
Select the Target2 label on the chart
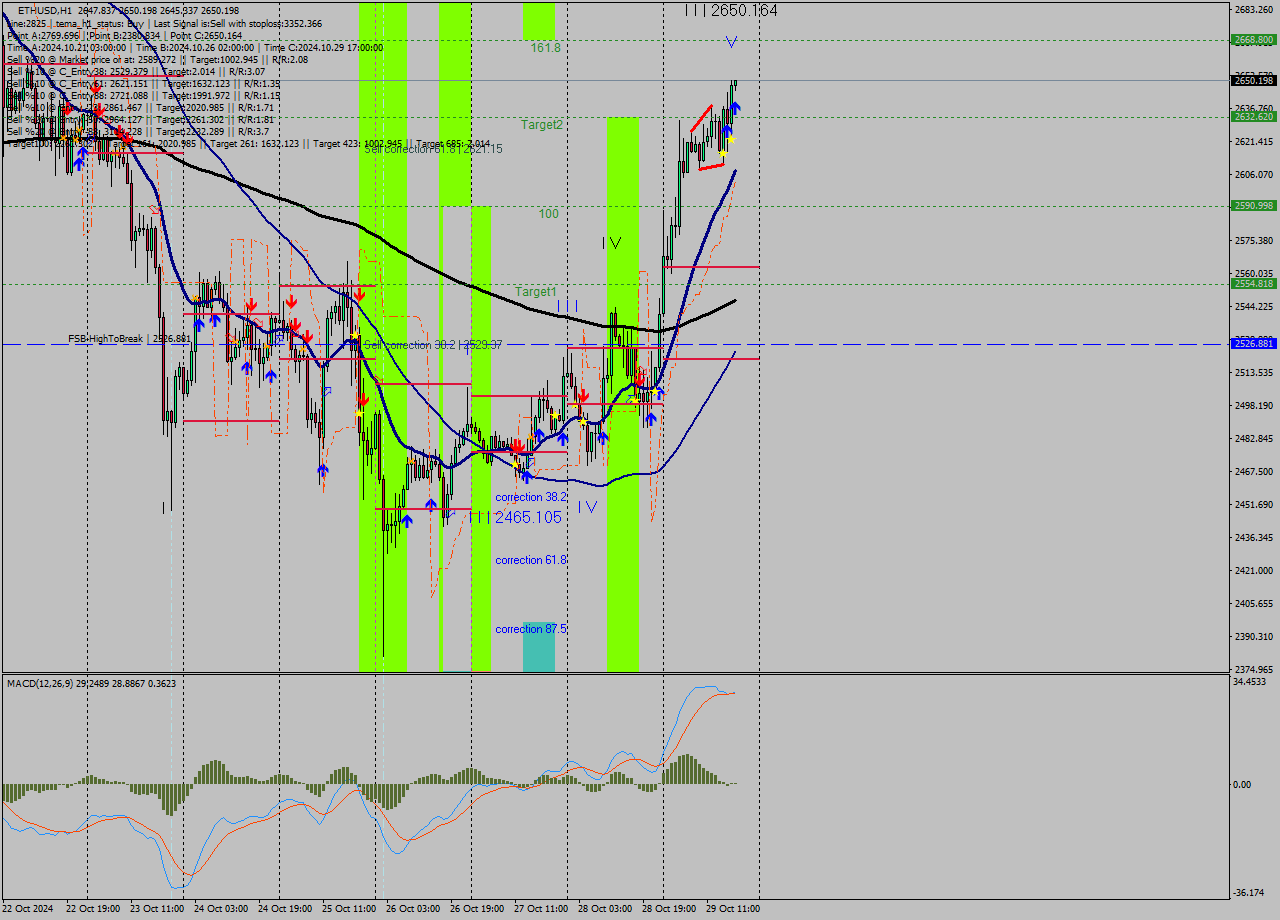coord(542,125)
